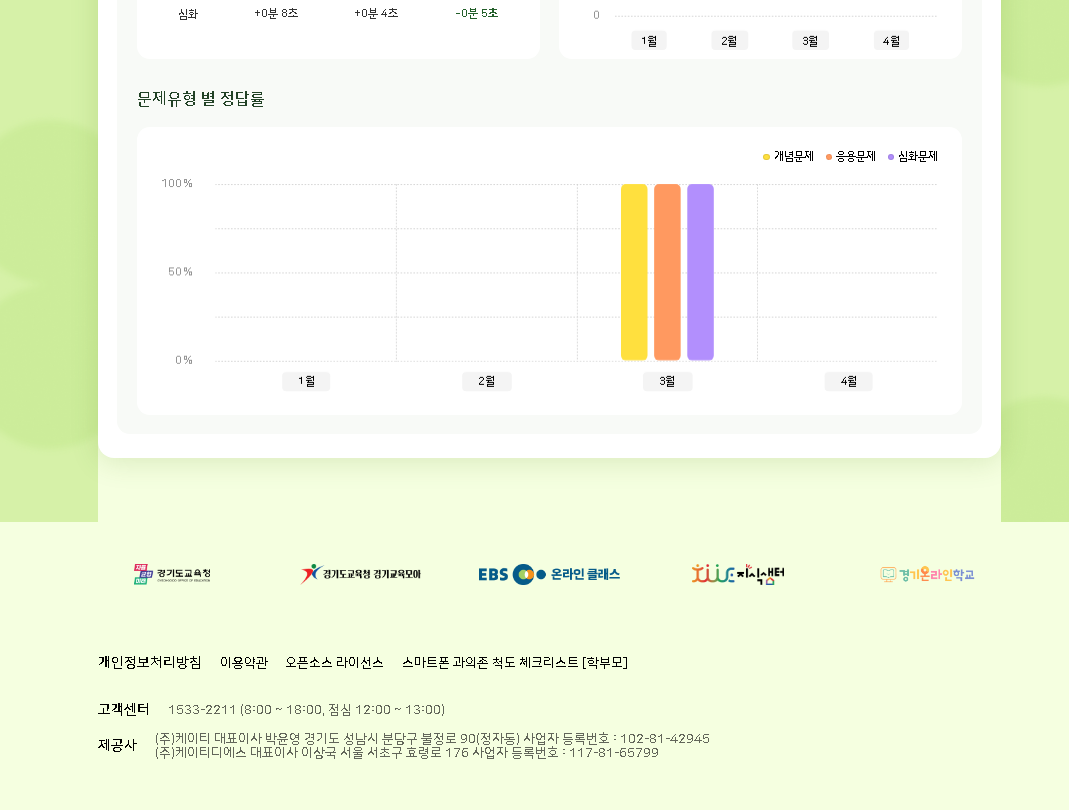Select the 4월 label in accuracy chart
This screenshot has width=1069, height=810.
click(x=848, y=381)
